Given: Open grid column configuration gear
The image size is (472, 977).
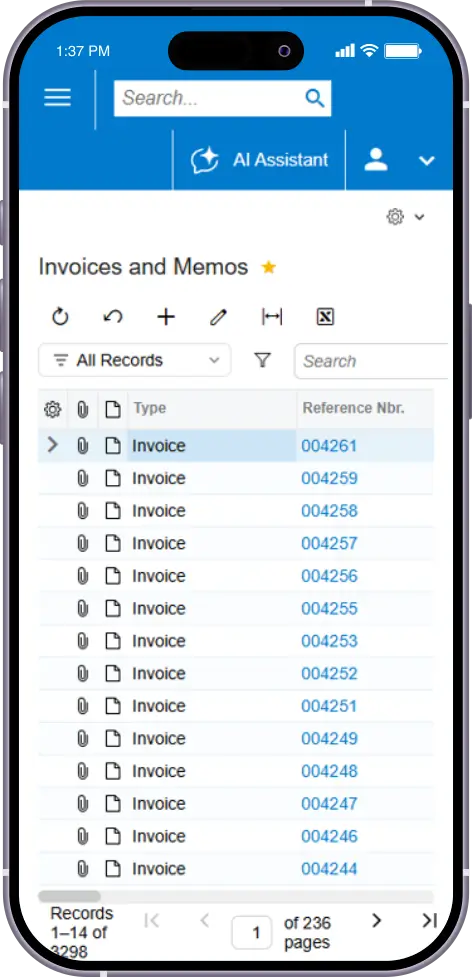Looking at the screenshot, I should 52,409.
